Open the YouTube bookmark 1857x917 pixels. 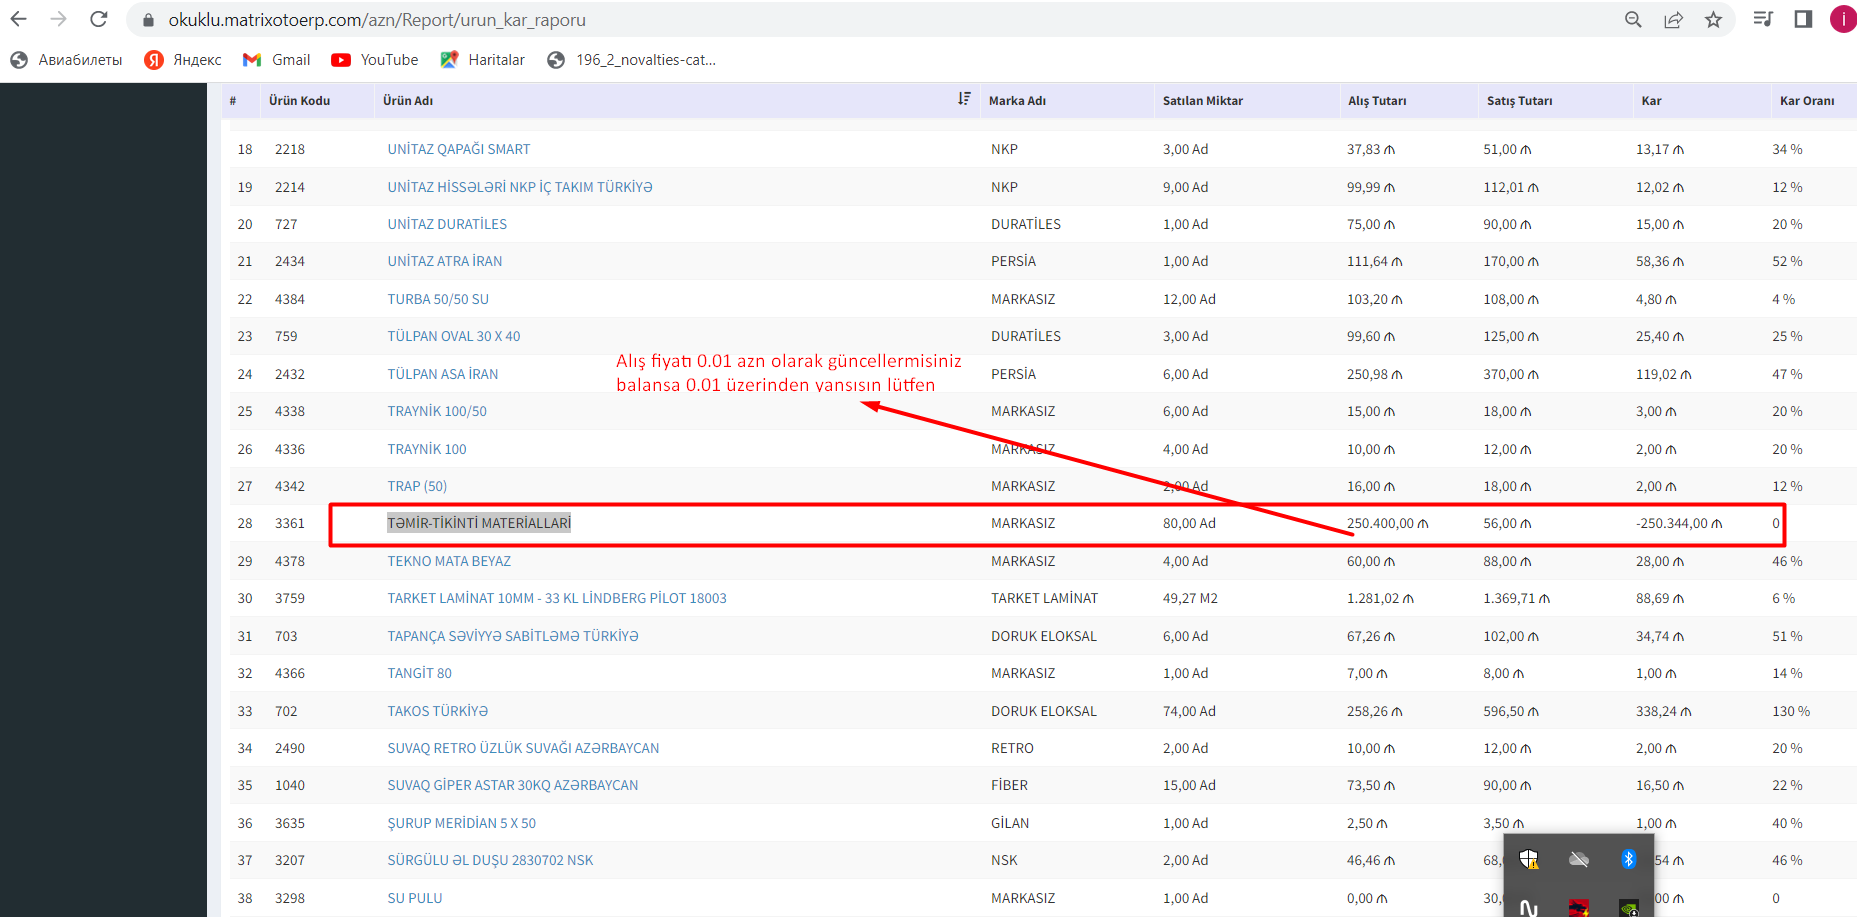click(x=375, y=60)
